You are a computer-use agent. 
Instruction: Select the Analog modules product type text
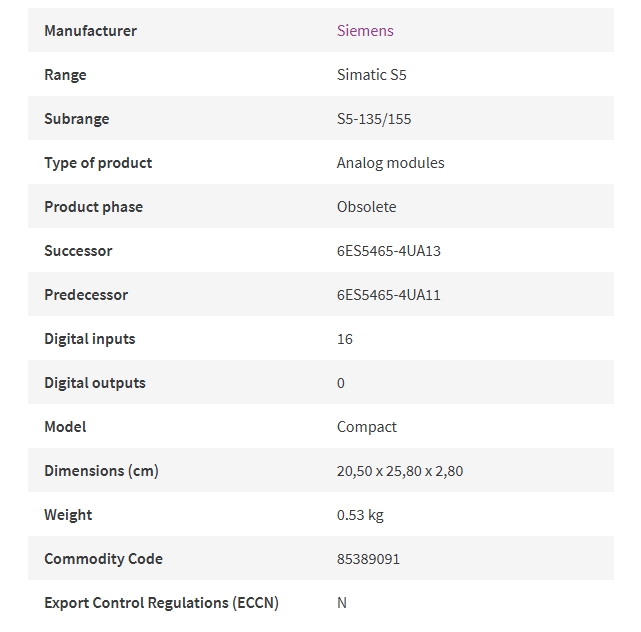pyautogui.click(x=390, y=163)
